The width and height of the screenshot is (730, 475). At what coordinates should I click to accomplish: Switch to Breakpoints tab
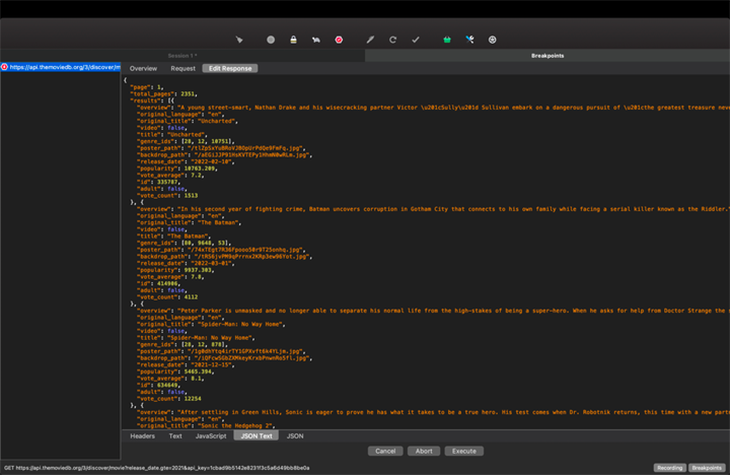[548, 55]
